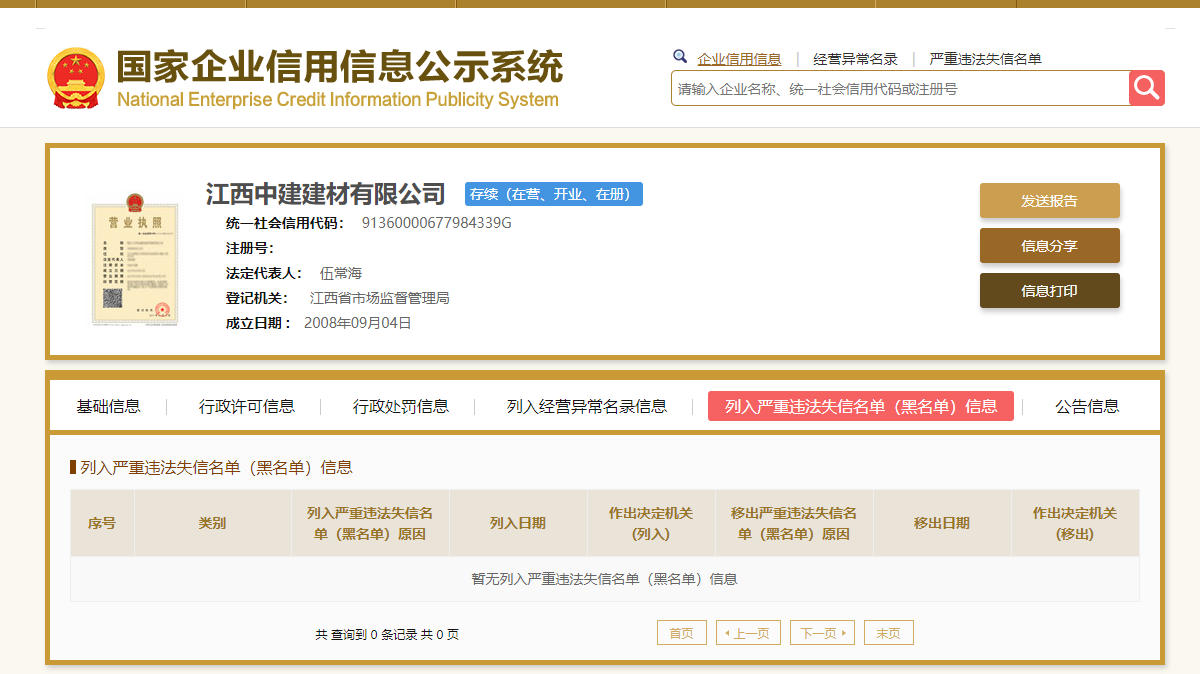Go to 上一页 previous page

click(748, 633)
